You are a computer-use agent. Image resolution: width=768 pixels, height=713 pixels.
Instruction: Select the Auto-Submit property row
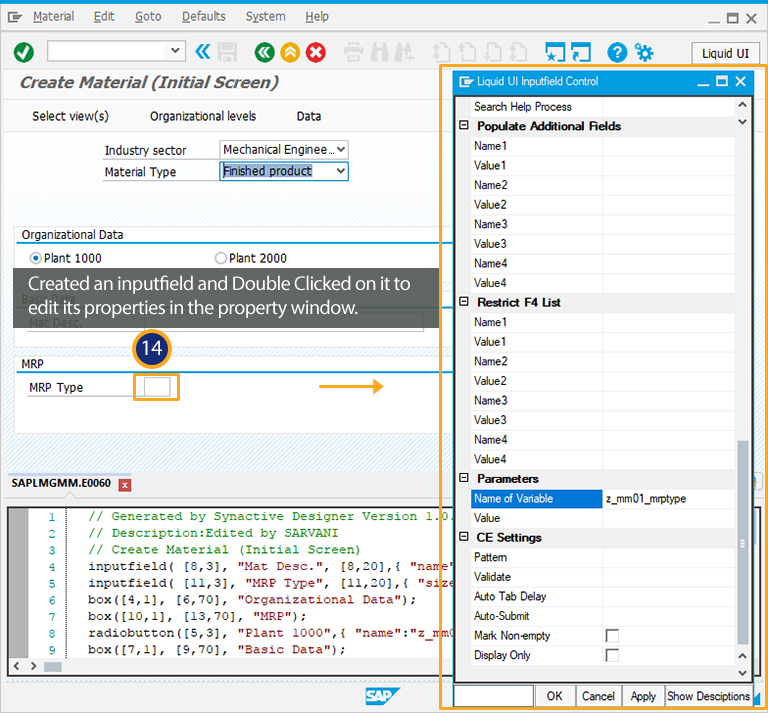pos(603,616)
